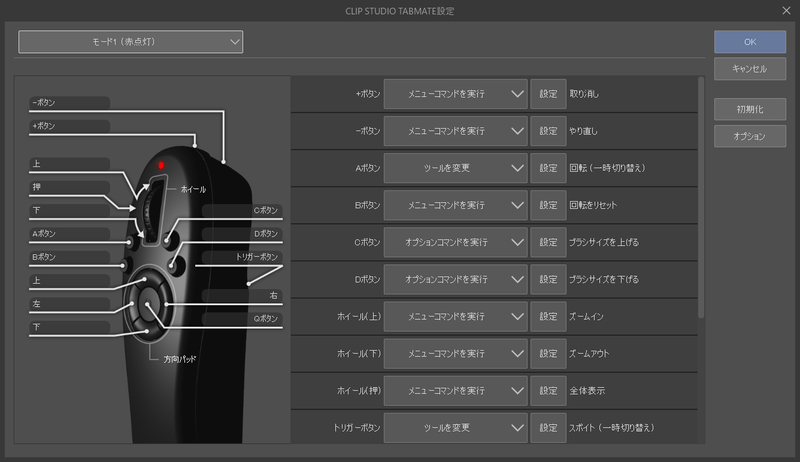Click 設定 for the Bボタン row
The width and height of the screenshot is (800, 462).
548,205
